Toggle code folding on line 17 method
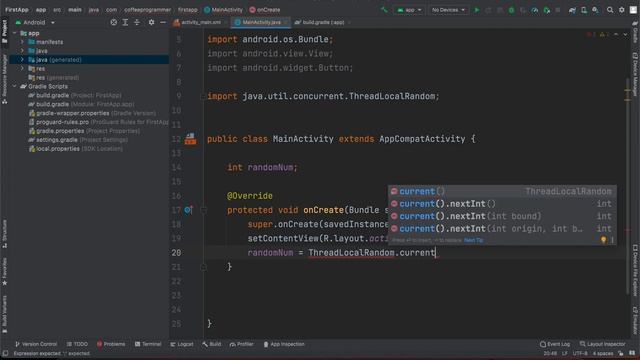The height and width of the screenshot is (360, 640). click(203, 210)
